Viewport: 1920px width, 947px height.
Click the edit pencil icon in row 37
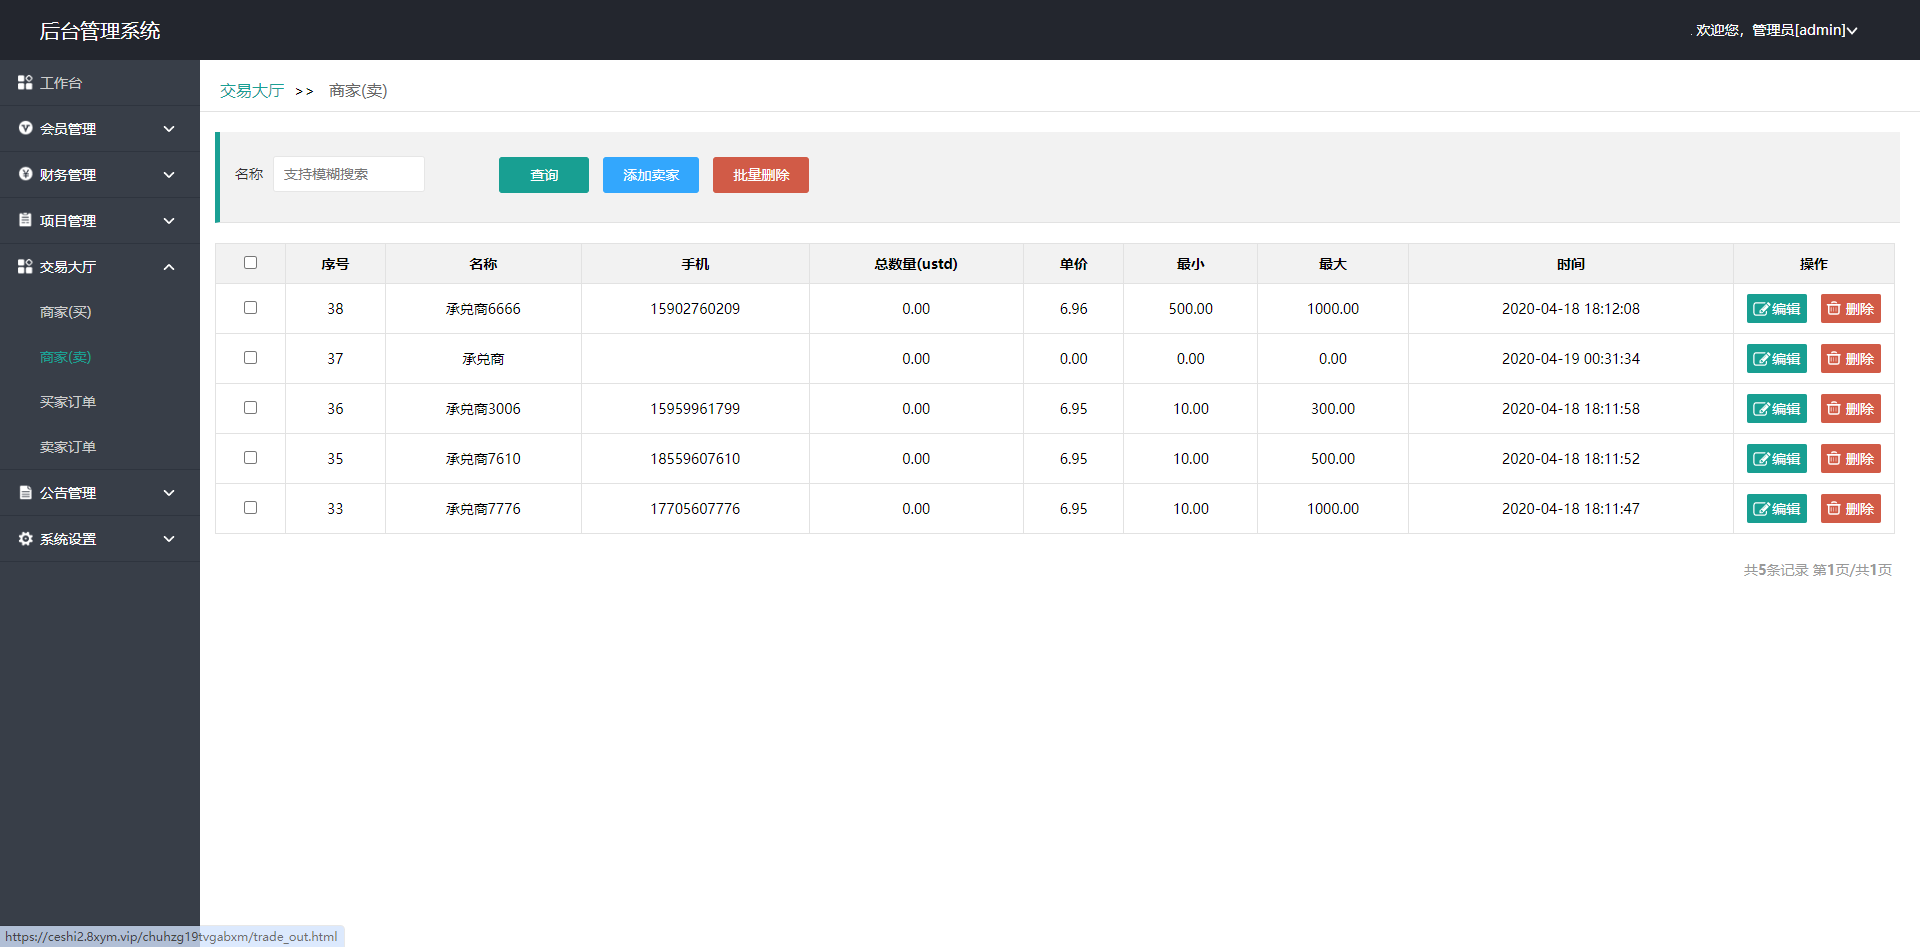[x=1761, y=359]
